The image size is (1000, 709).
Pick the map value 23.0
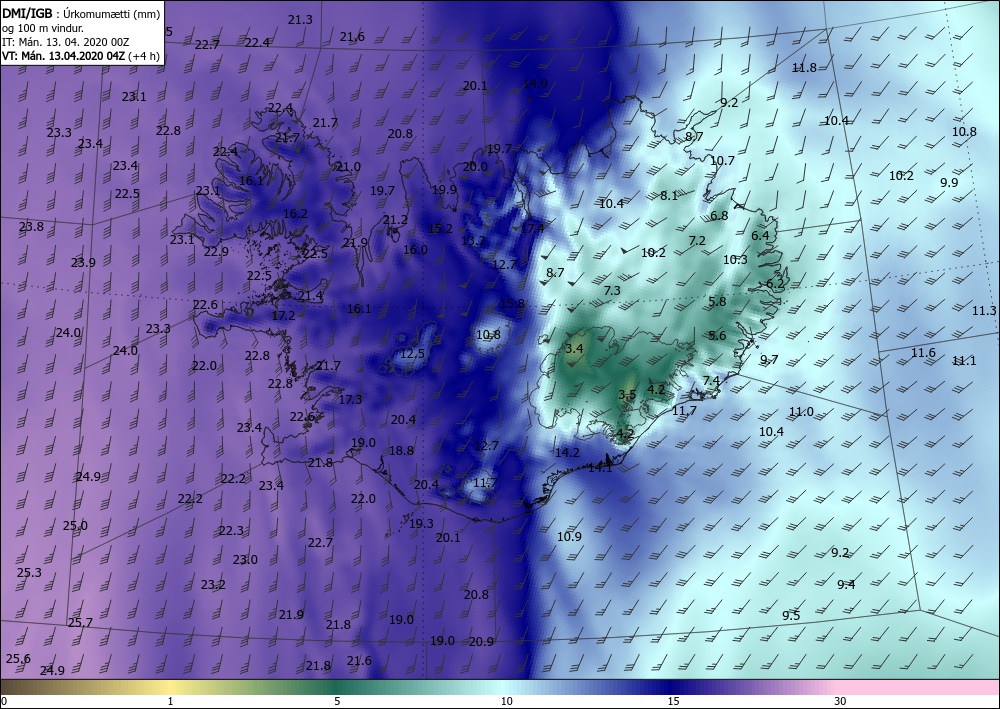tap(245, 560)
